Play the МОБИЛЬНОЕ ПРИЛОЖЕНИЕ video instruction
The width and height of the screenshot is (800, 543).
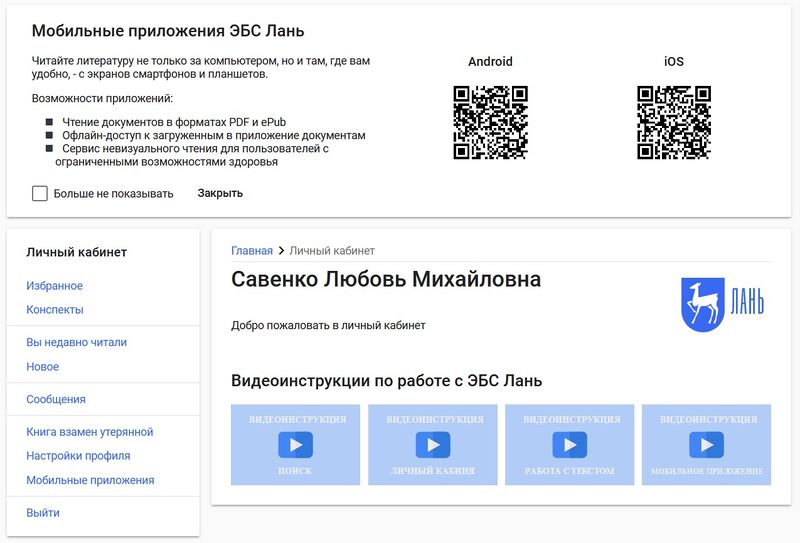point(706,445)
